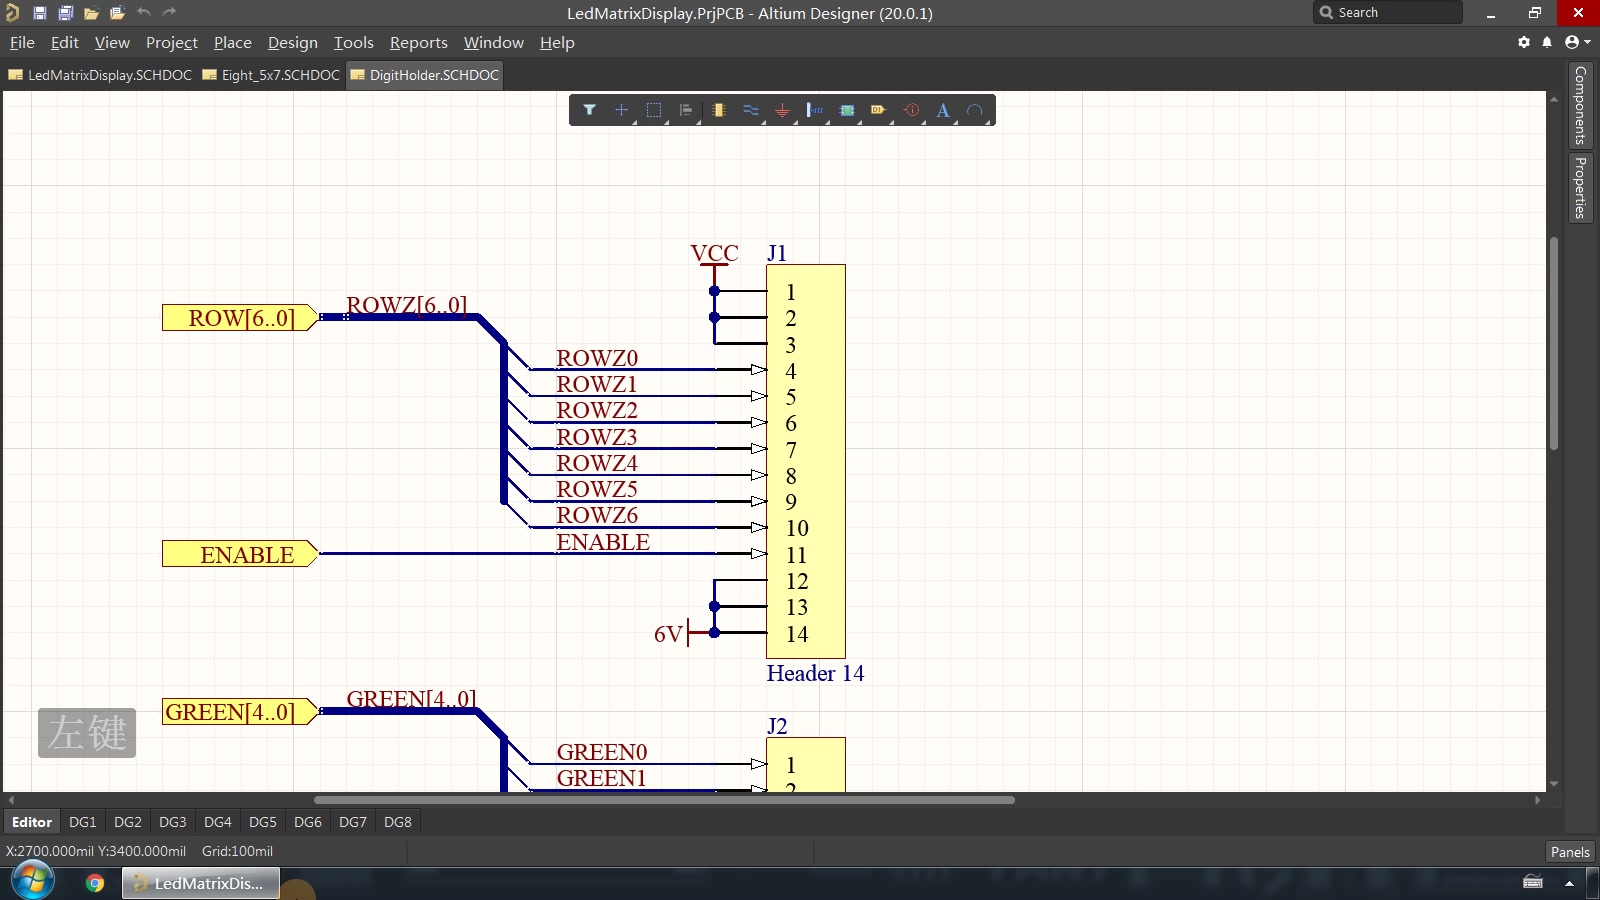1600x900 pixels.
Task: Switch to DG2 tab
Action: click(128, 822)
